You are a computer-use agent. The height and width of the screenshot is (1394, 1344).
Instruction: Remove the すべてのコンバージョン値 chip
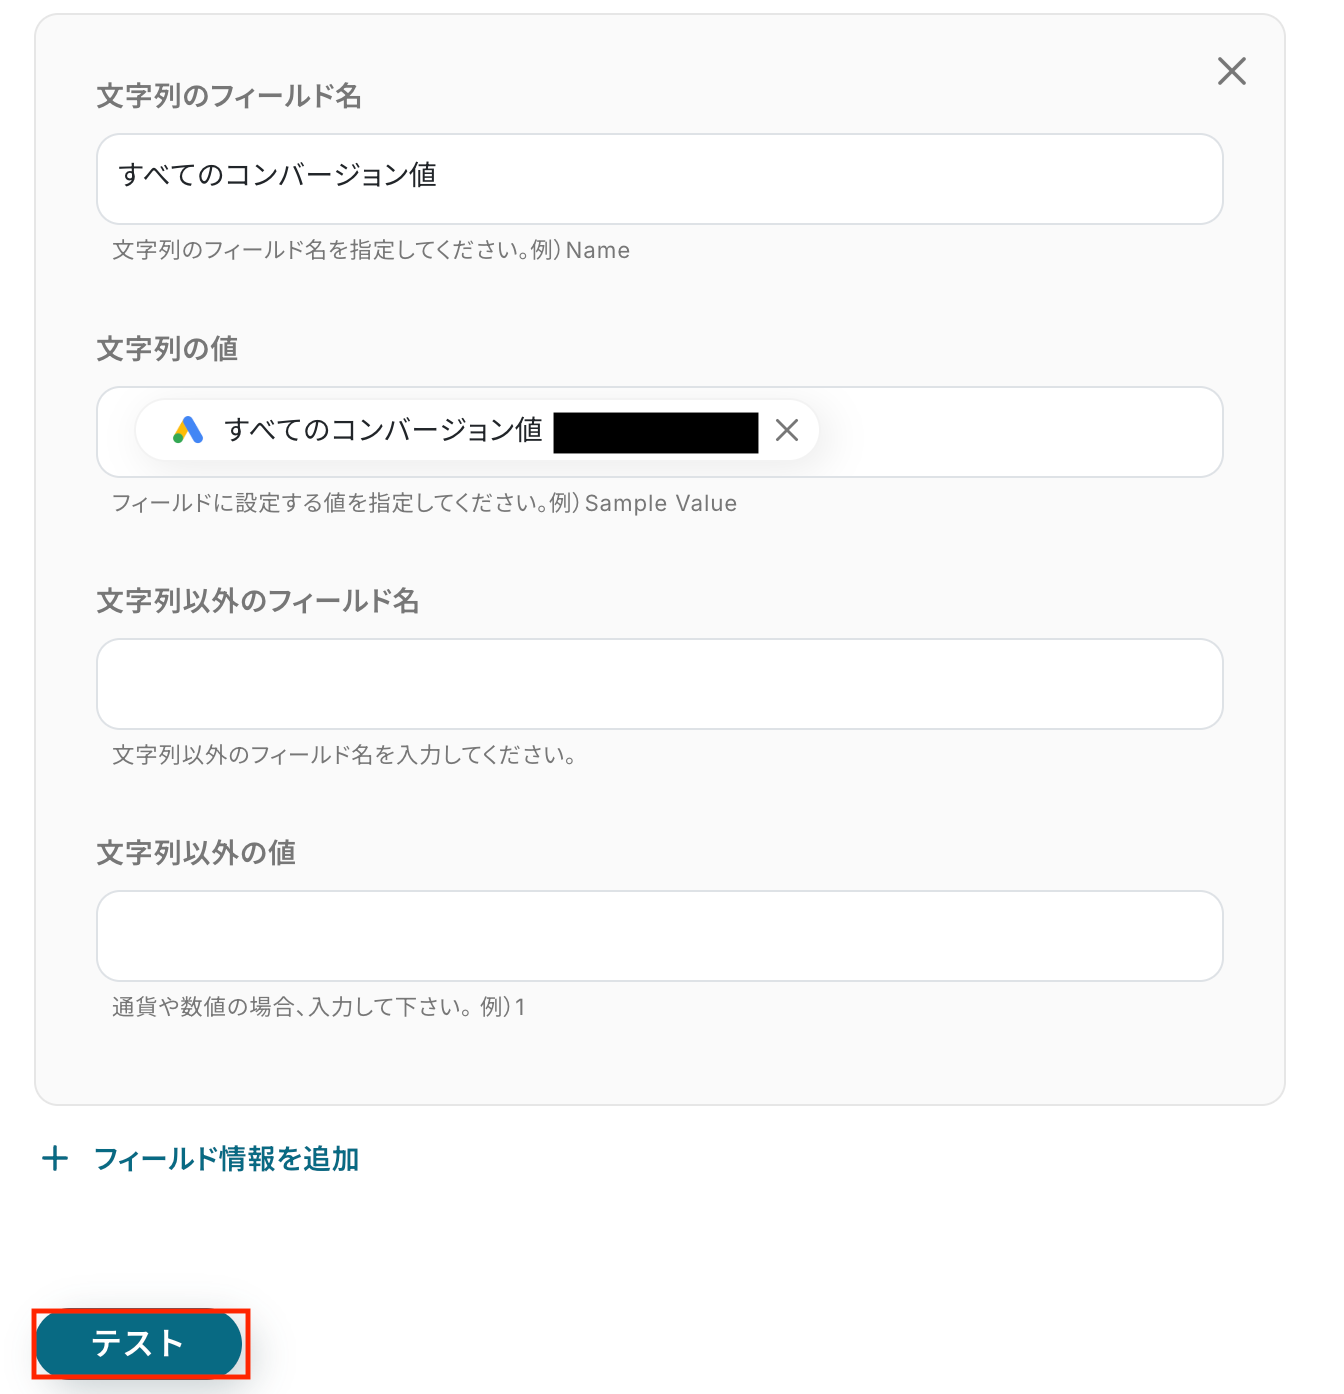(x=787, y=430)
